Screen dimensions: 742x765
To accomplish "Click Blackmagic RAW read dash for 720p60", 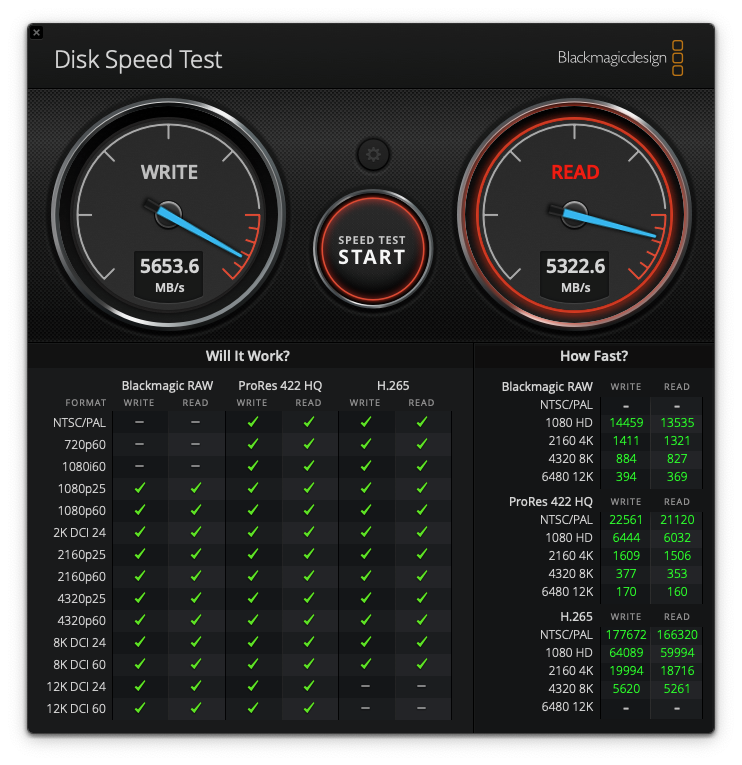I will 196,444.
